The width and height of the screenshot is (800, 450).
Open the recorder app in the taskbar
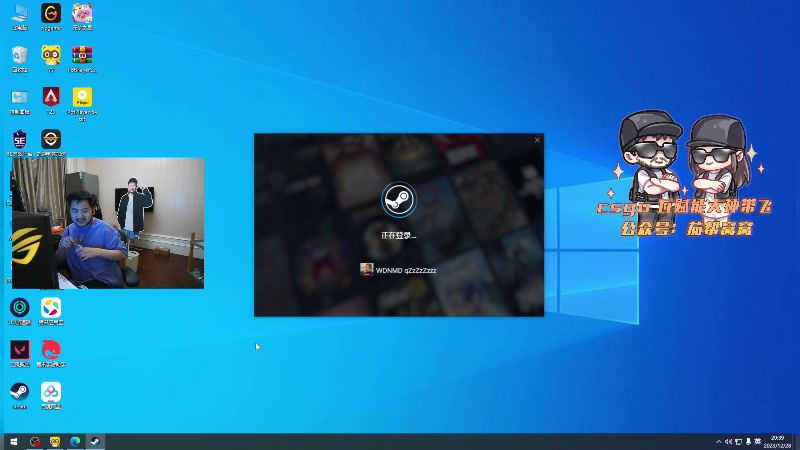[x=35, y=441]
